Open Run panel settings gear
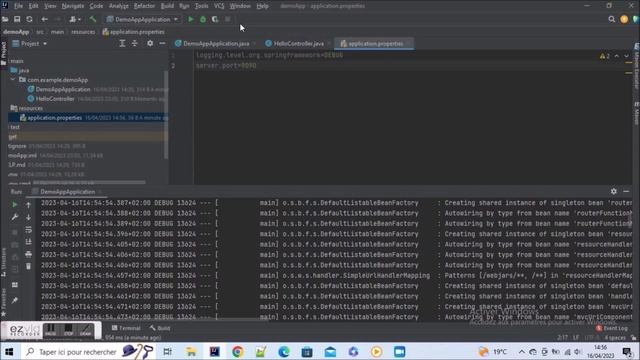 pos(613,191)
